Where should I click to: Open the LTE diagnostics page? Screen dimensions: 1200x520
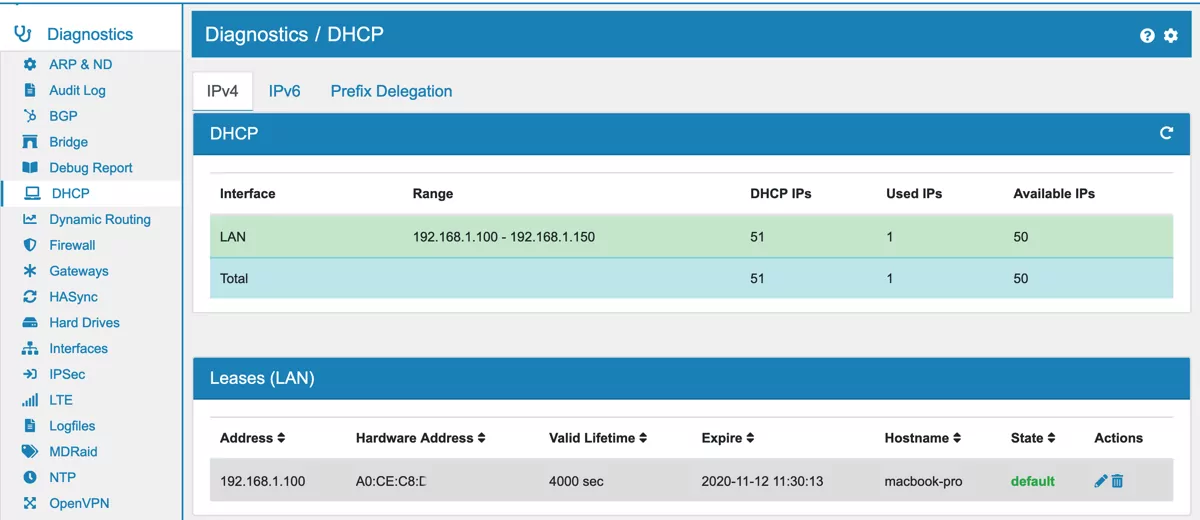61,400
